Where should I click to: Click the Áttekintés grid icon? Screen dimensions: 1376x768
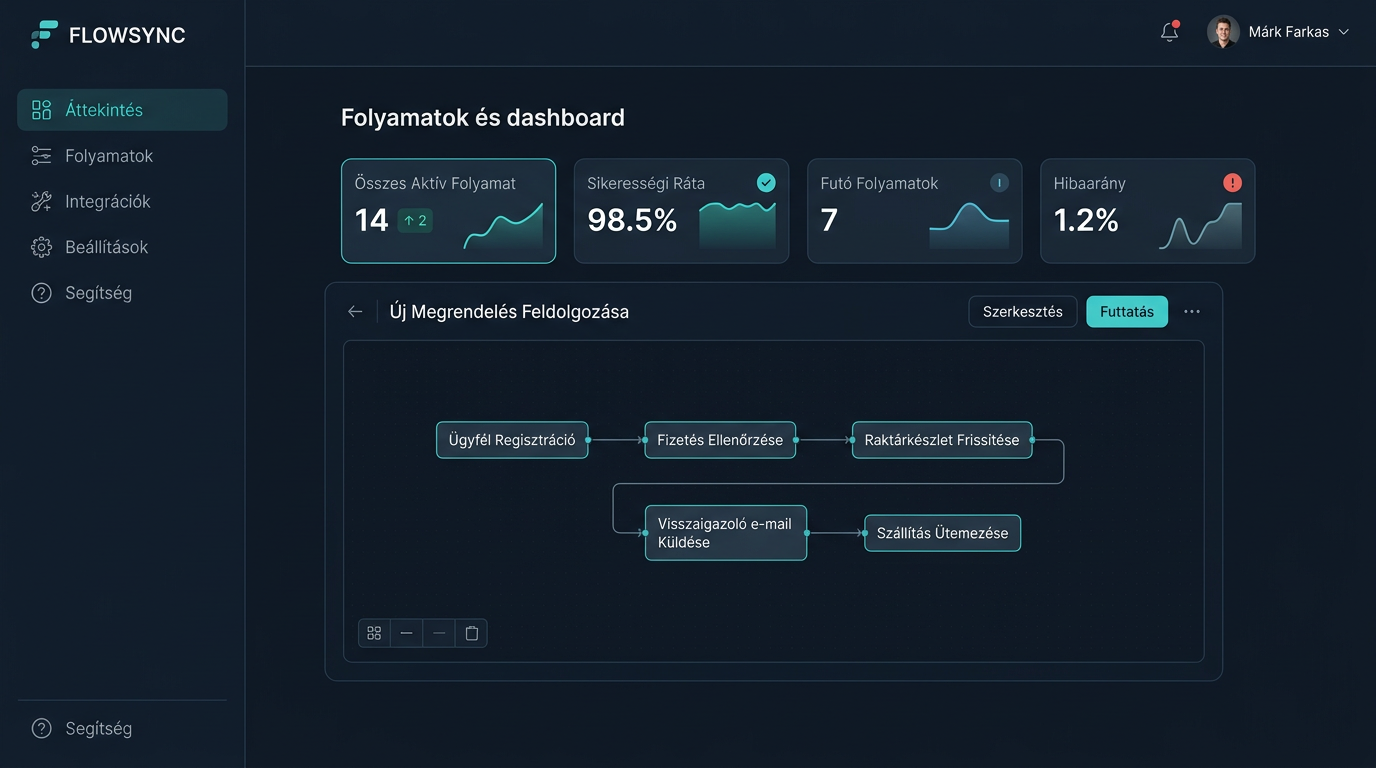pos(41,110)
